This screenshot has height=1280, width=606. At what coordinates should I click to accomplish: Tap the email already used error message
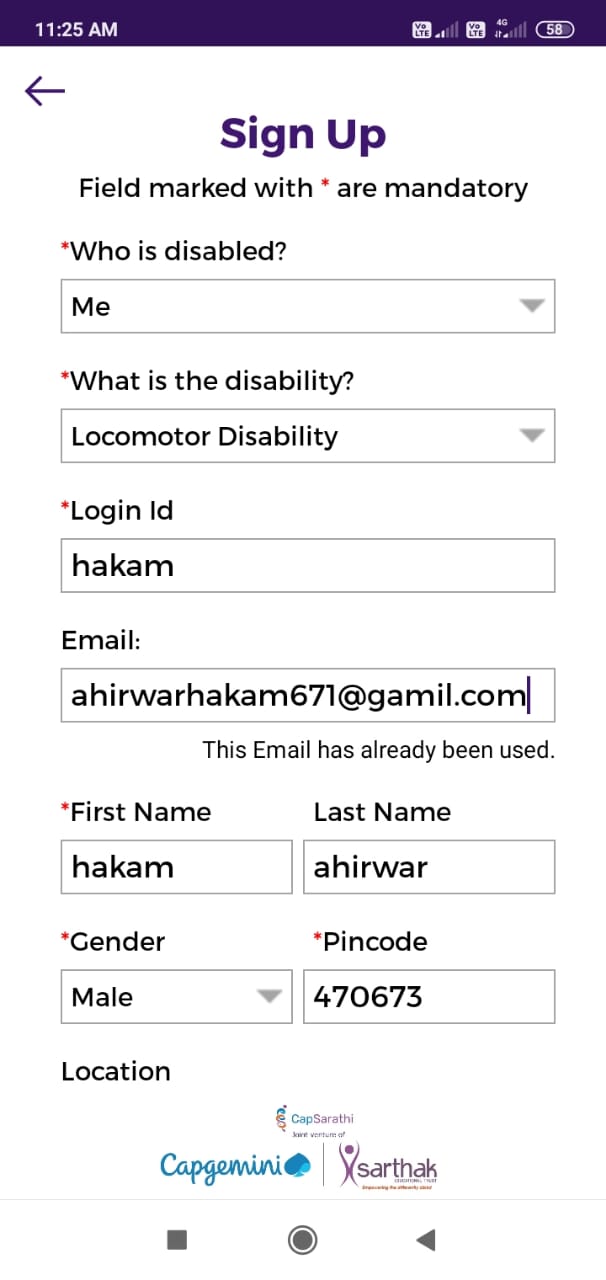point(378,749)
